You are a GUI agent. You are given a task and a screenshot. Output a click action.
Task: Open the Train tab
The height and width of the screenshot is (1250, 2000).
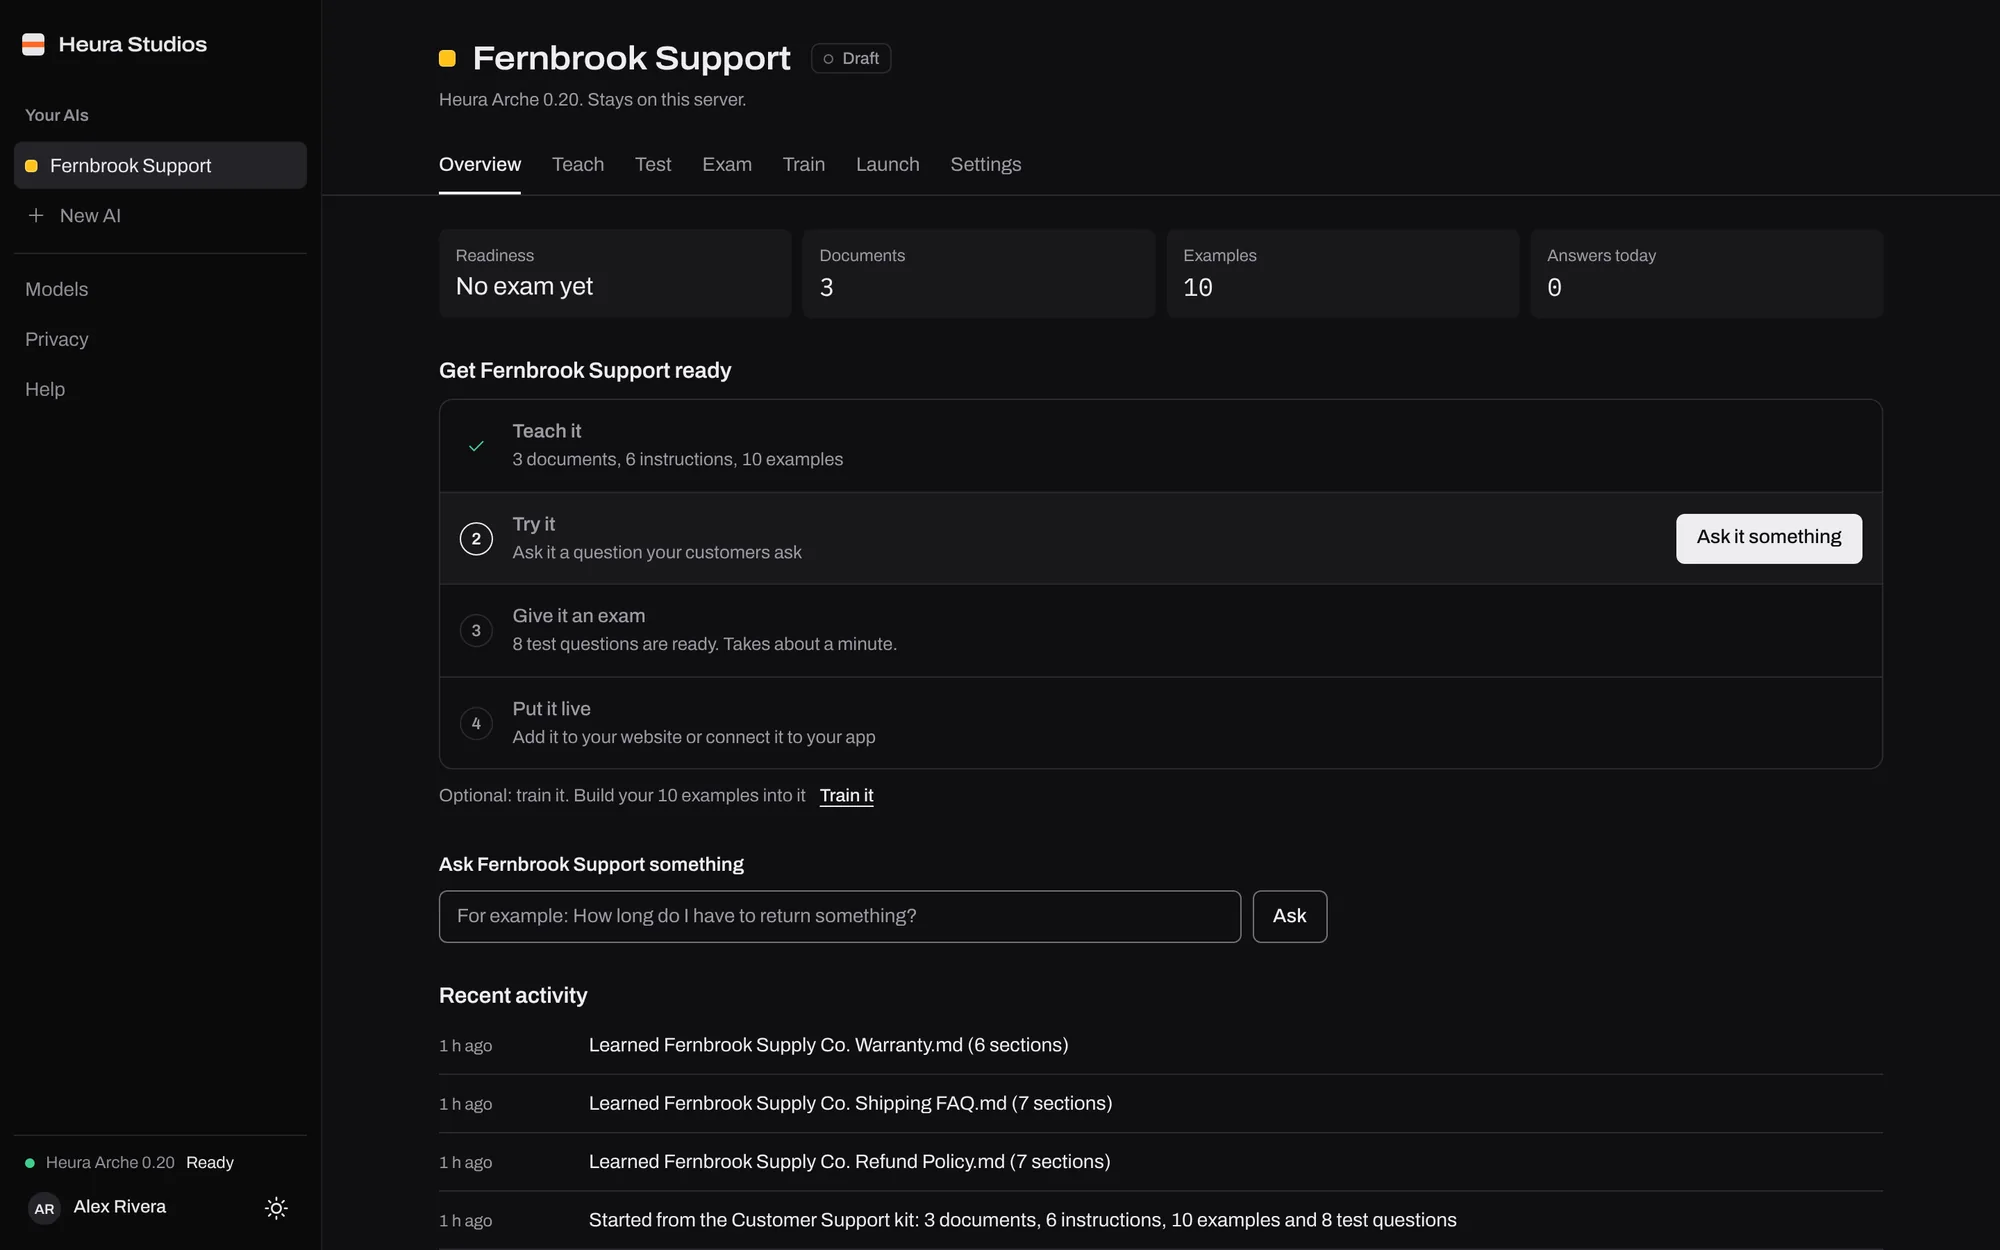pos(804,164)
